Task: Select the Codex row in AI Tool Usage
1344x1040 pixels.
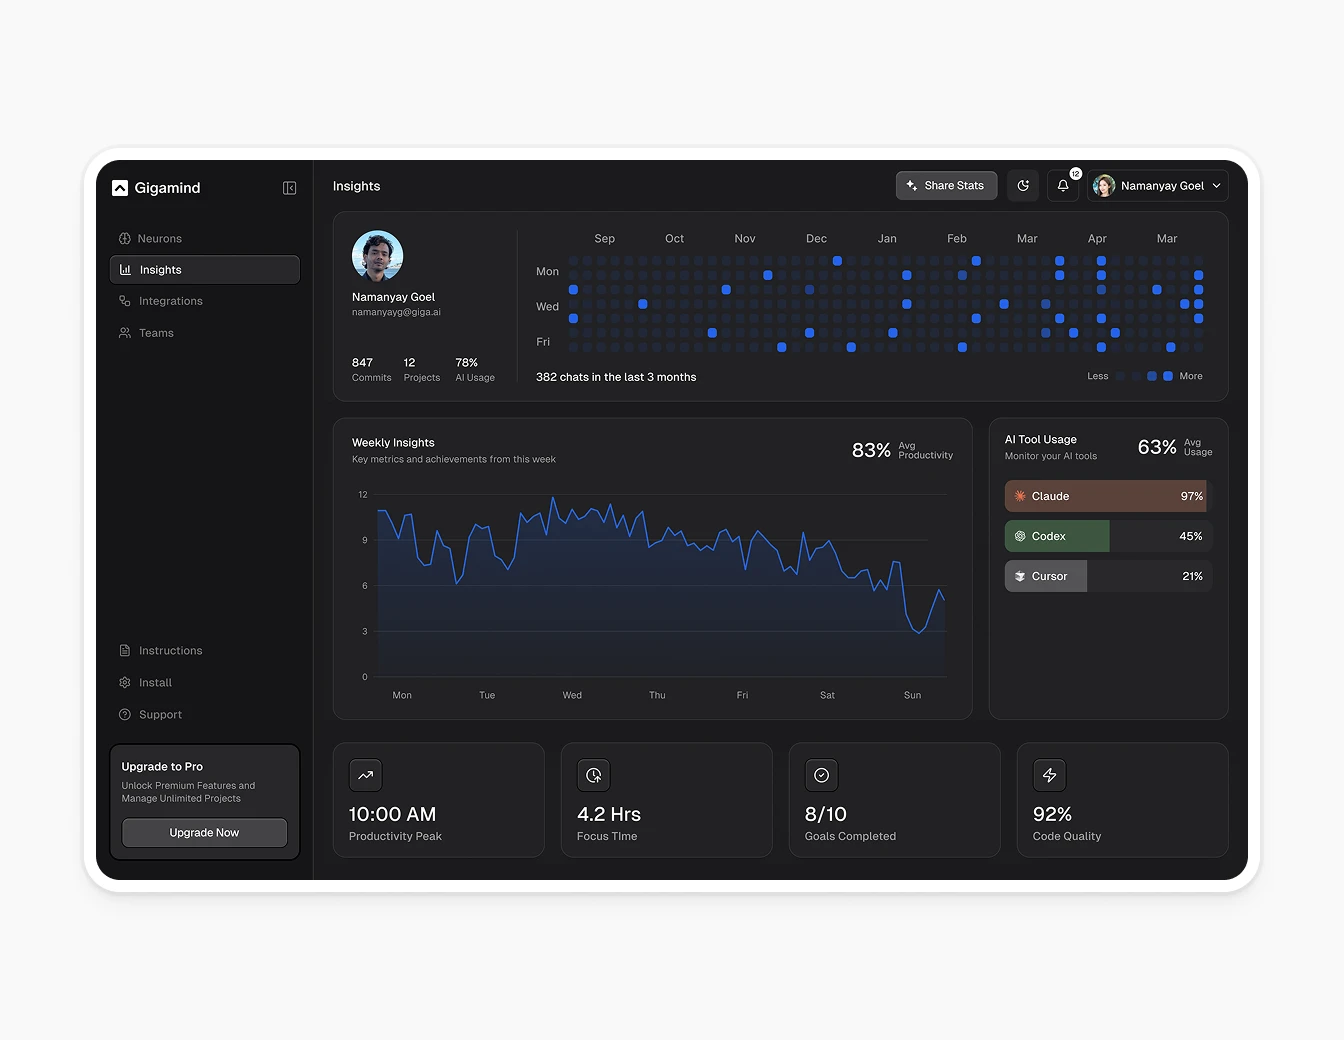Action: (x=1056, y=536)
